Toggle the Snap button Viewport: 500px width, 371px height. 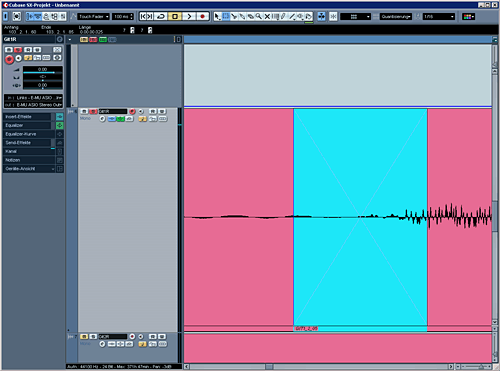pyautogui.click(x=333, y=16)
